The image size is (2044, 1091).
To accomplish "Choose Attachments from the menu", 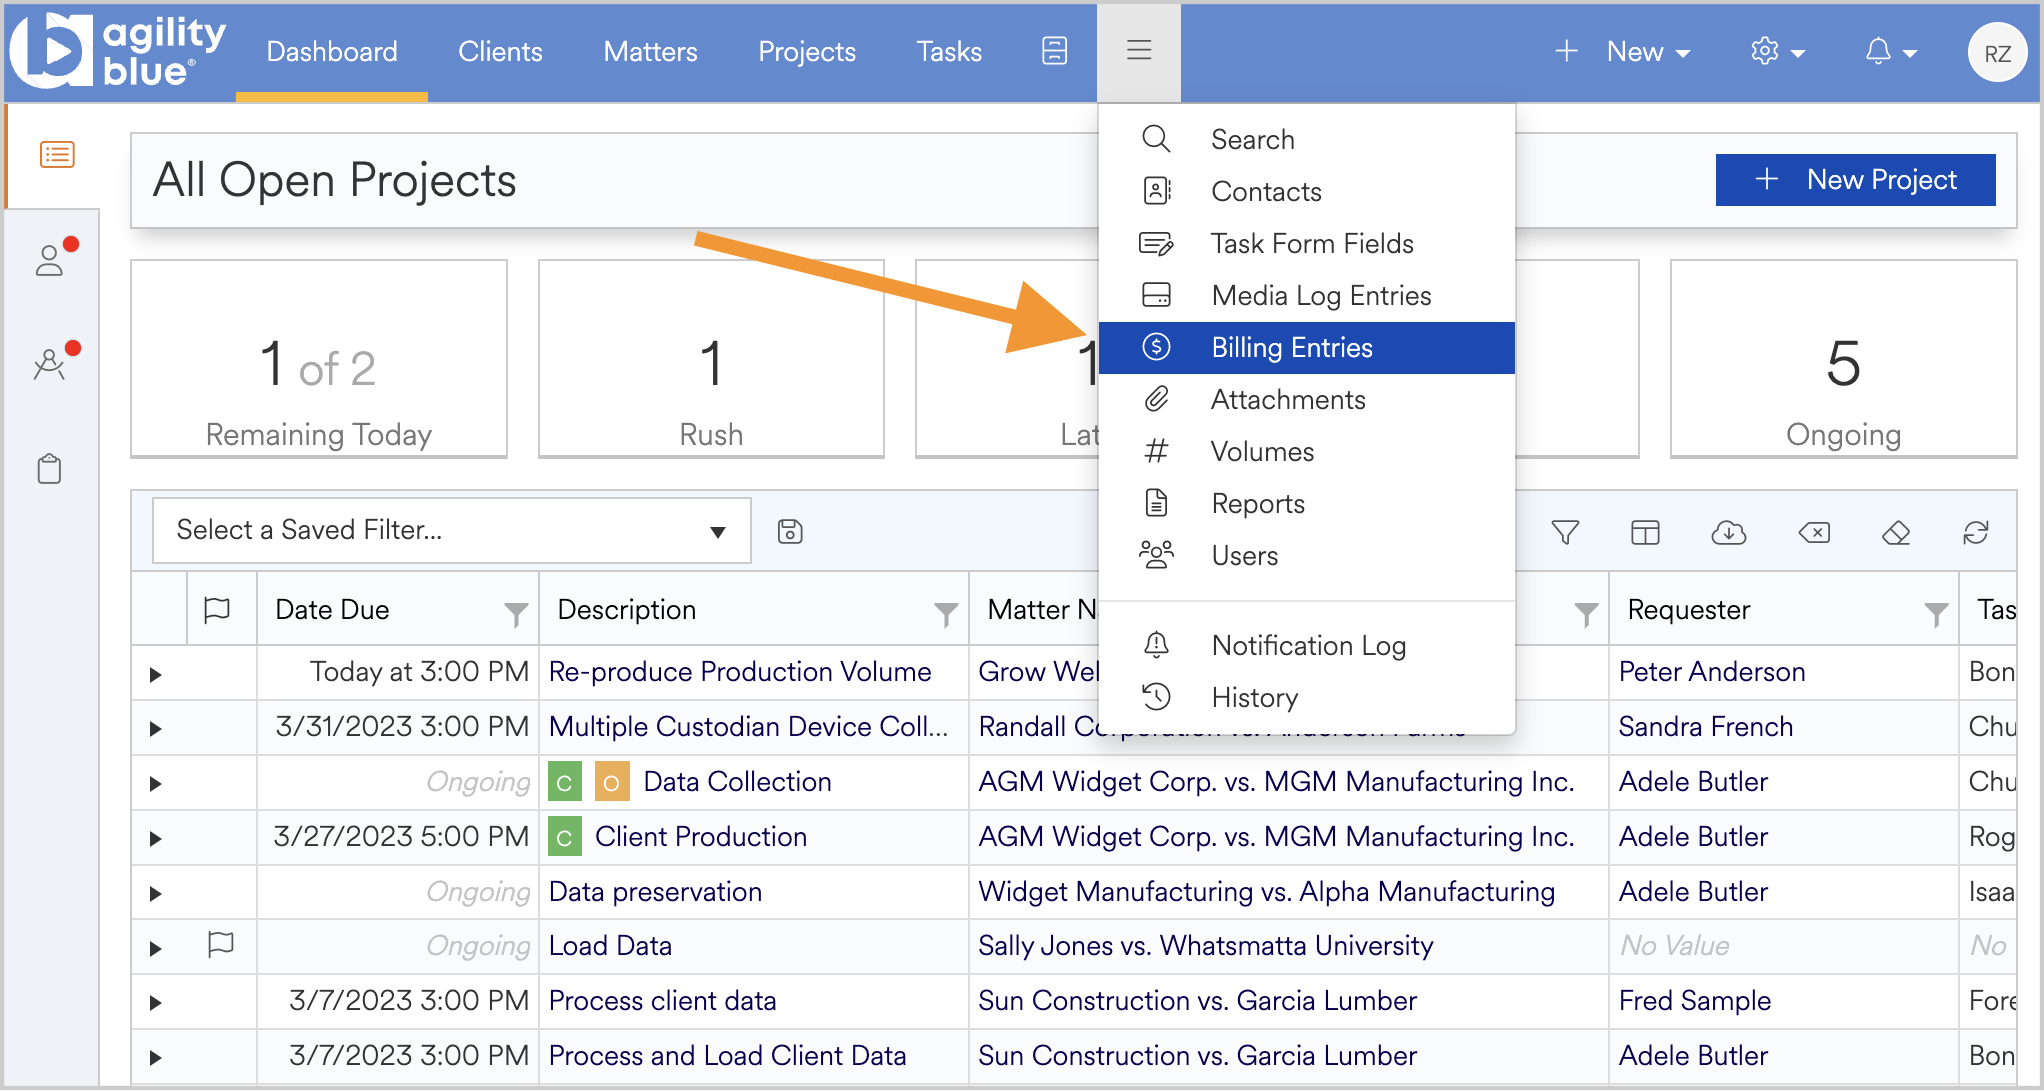I will pos(1306,399).
